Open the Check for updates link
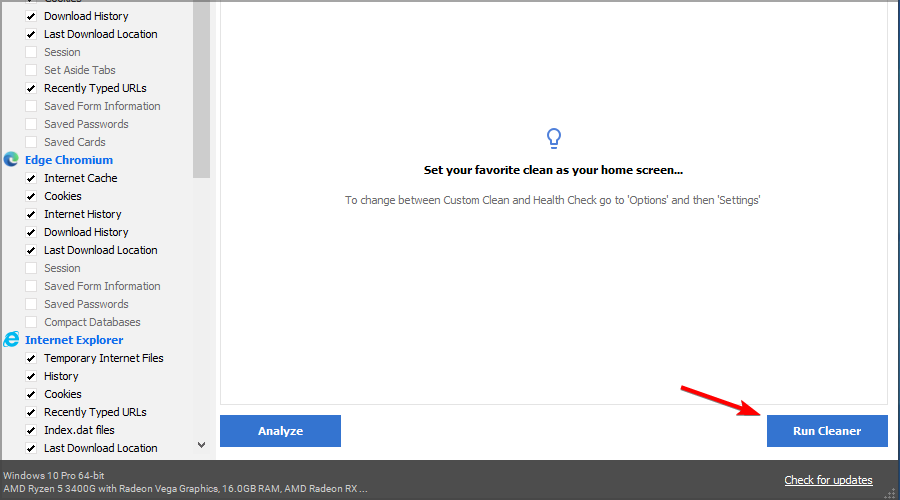This screenshot has width=900, height=500. click(x=828, y=480)
